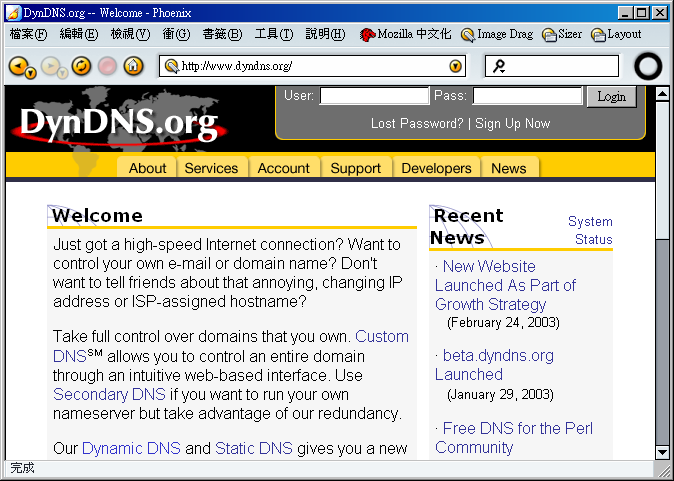Screen dimensions: 674x481
Task: Click the (January 29, 2003) date text
Action: point(500,394)
